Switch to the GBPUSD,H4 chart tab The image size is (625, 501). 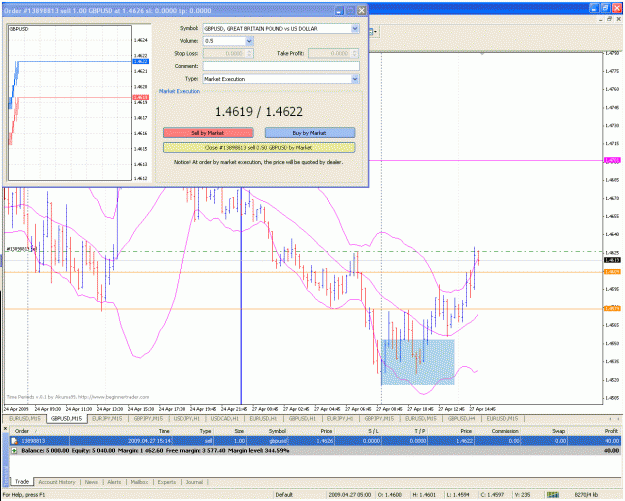462,418
